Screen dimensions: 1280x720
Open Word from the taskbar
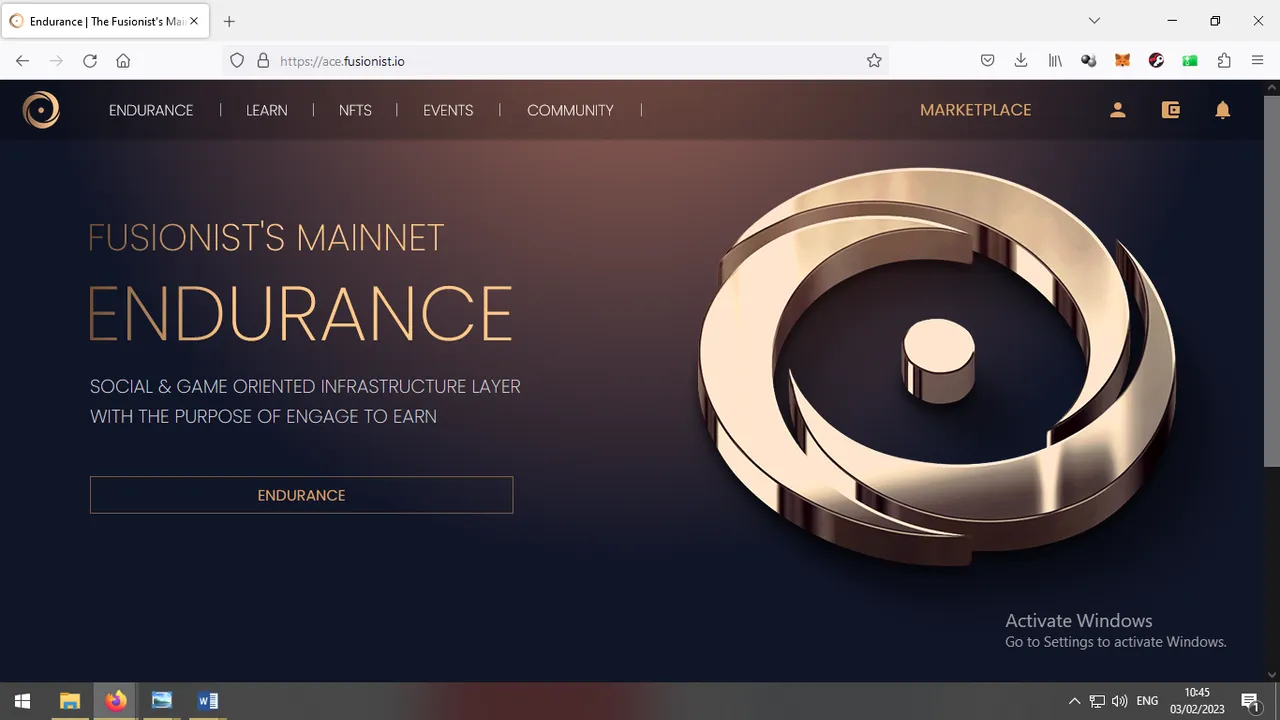(x=208, y=701)
